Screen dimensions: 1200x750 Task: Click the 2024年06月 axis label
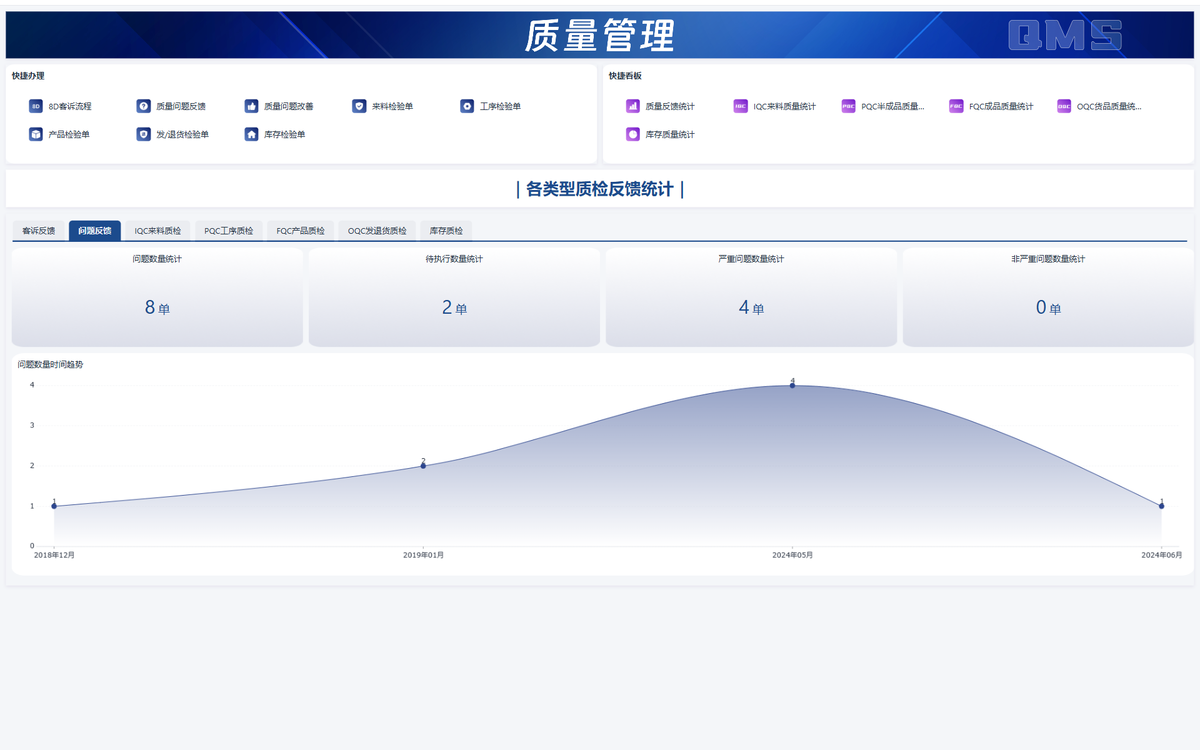point(1162,555)
